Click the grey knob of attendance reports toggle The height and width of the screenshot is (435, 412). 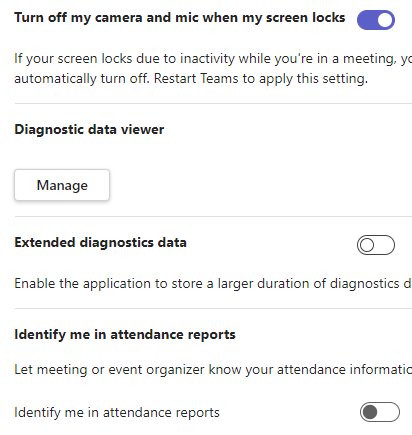pos(370,412)
